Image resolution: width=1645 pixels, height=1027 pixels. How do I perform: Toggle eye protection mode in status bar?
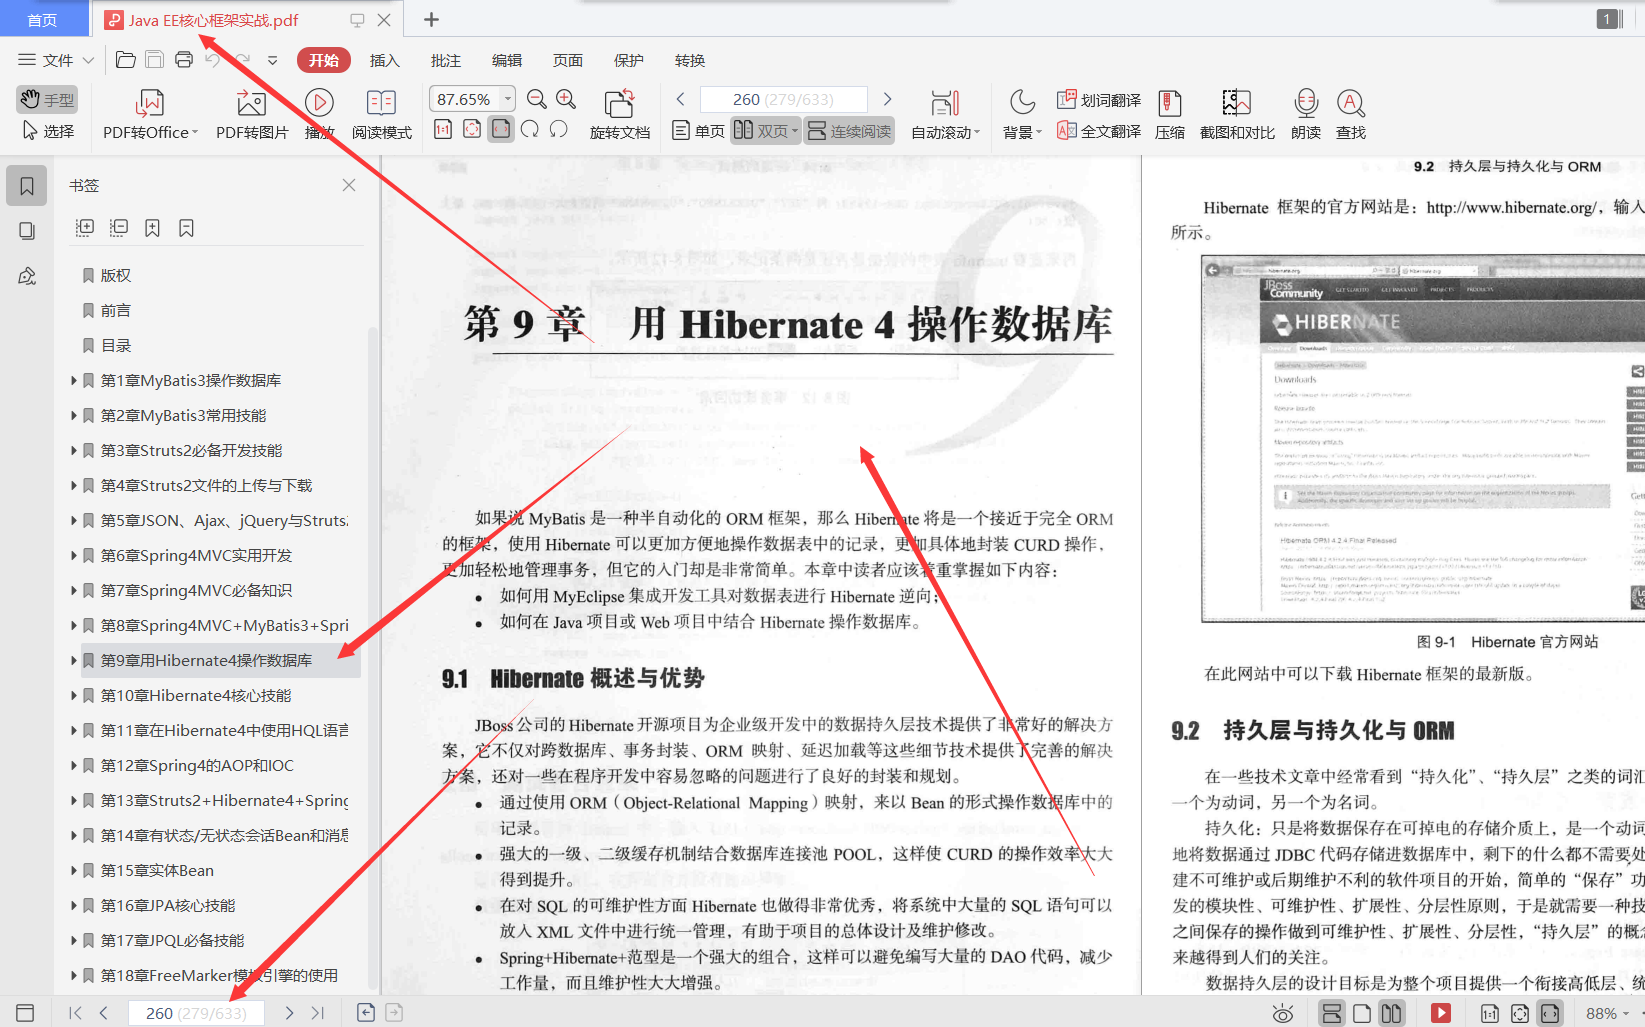point(1283,1013)
